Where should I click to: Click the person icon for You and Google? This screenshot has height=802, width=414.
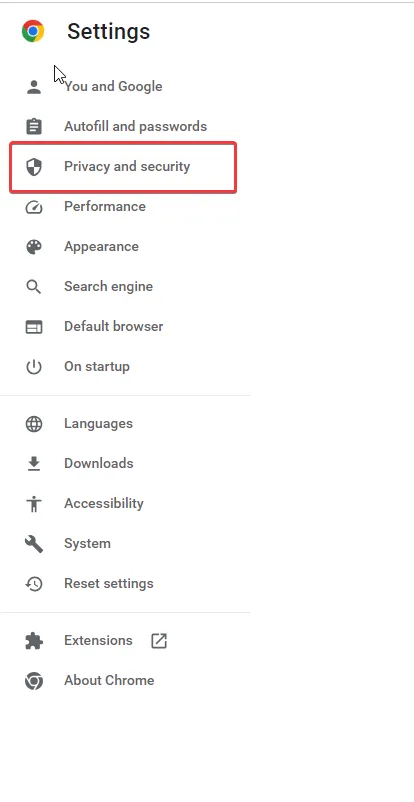tap(34, 86)
